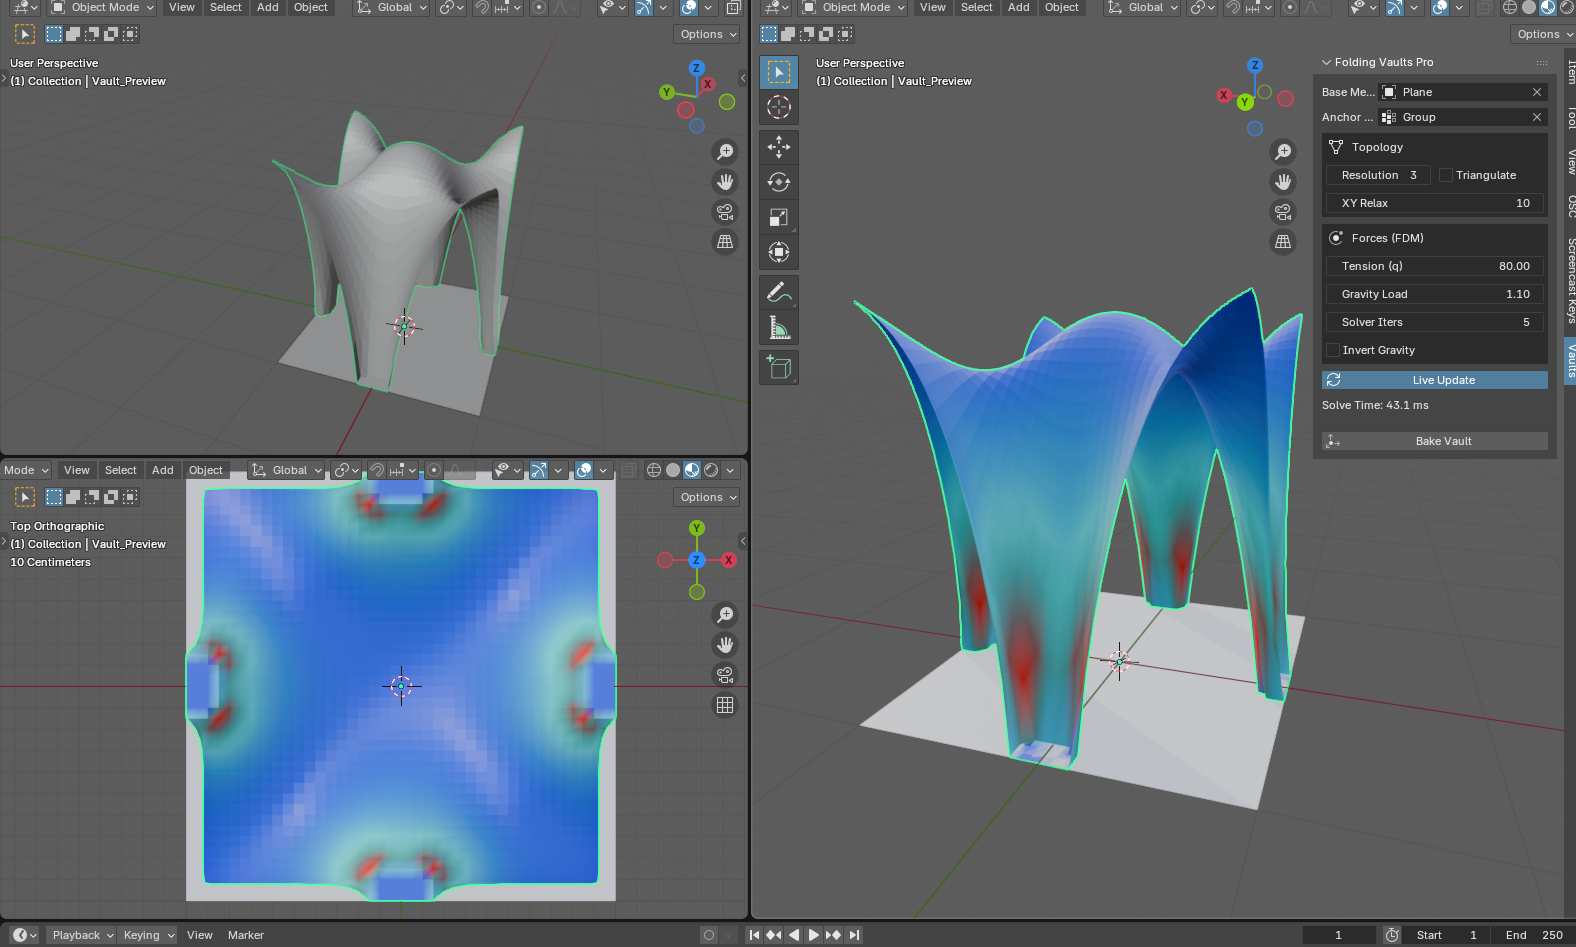Activate the combined Transform tool
The height and width of the screenshot is (947, 1576).
(779, 252)
